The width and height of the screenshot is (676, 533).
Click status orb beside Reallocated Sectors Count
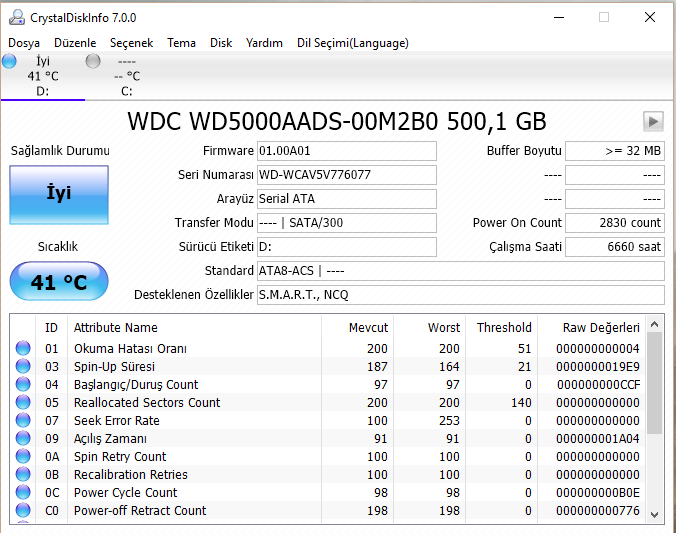[x=23, y=403]
